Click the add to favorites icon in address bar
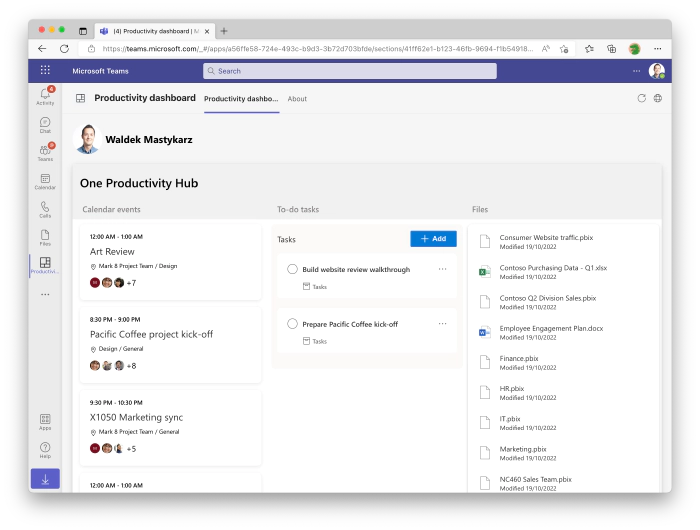This screenshot has width=700, height=530. point(564,49)
